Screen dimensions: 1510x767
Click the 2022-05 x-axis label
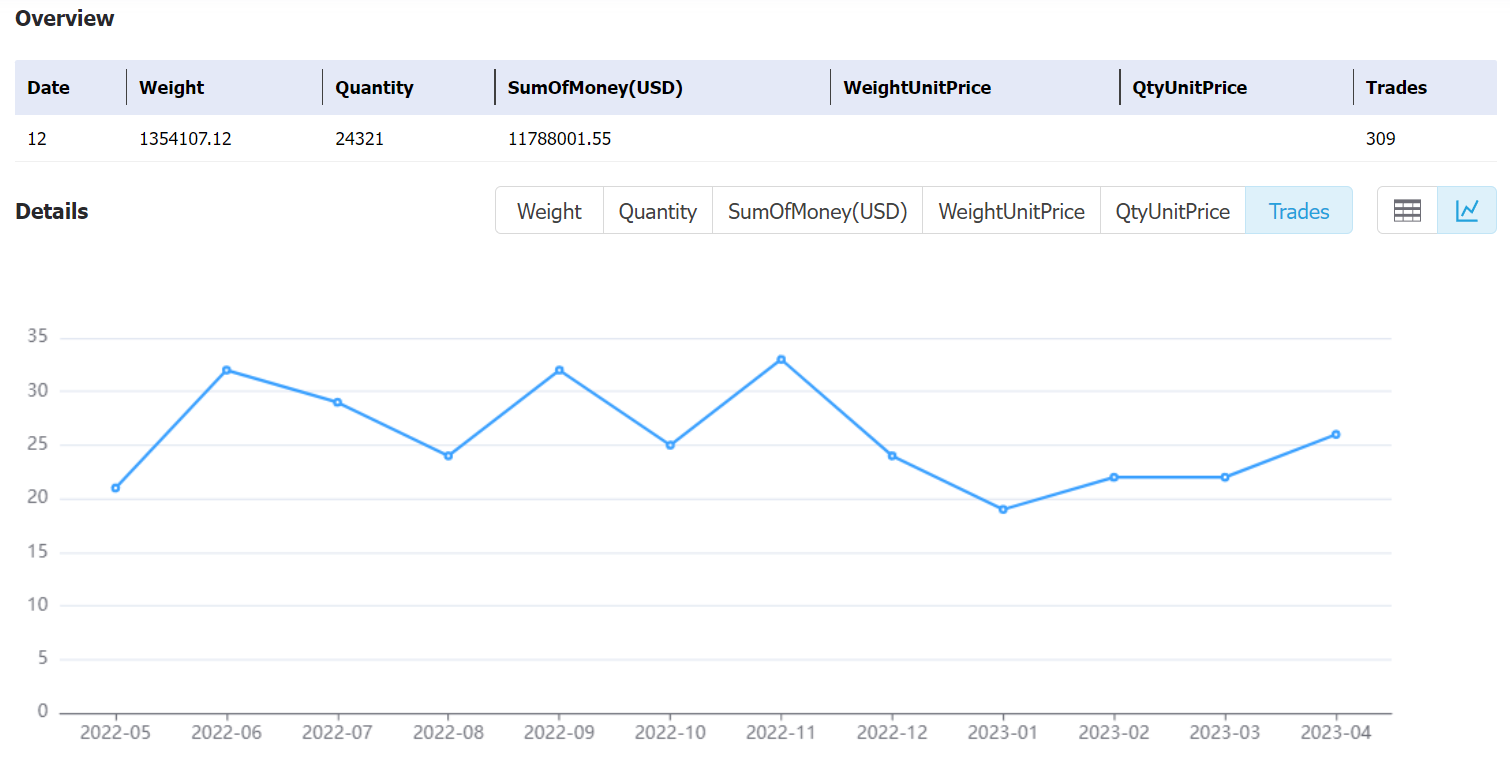coord(116,733)
